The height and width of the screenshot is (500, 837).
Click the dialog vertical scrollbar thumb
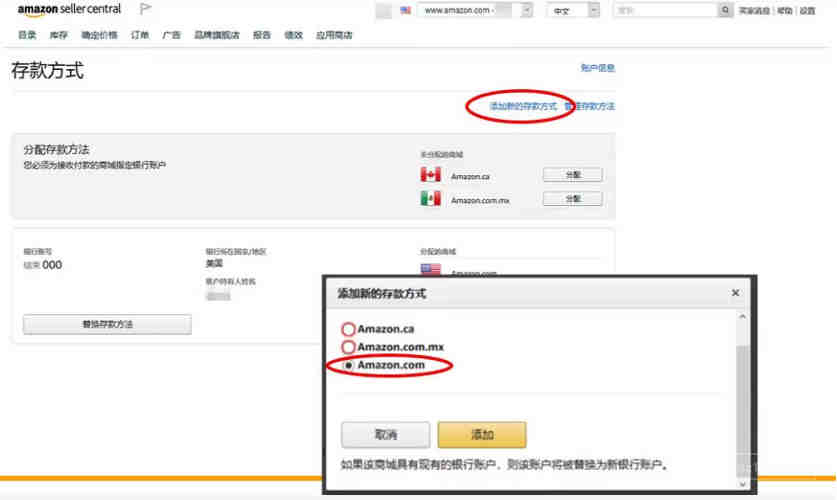[x=743, y=411]
